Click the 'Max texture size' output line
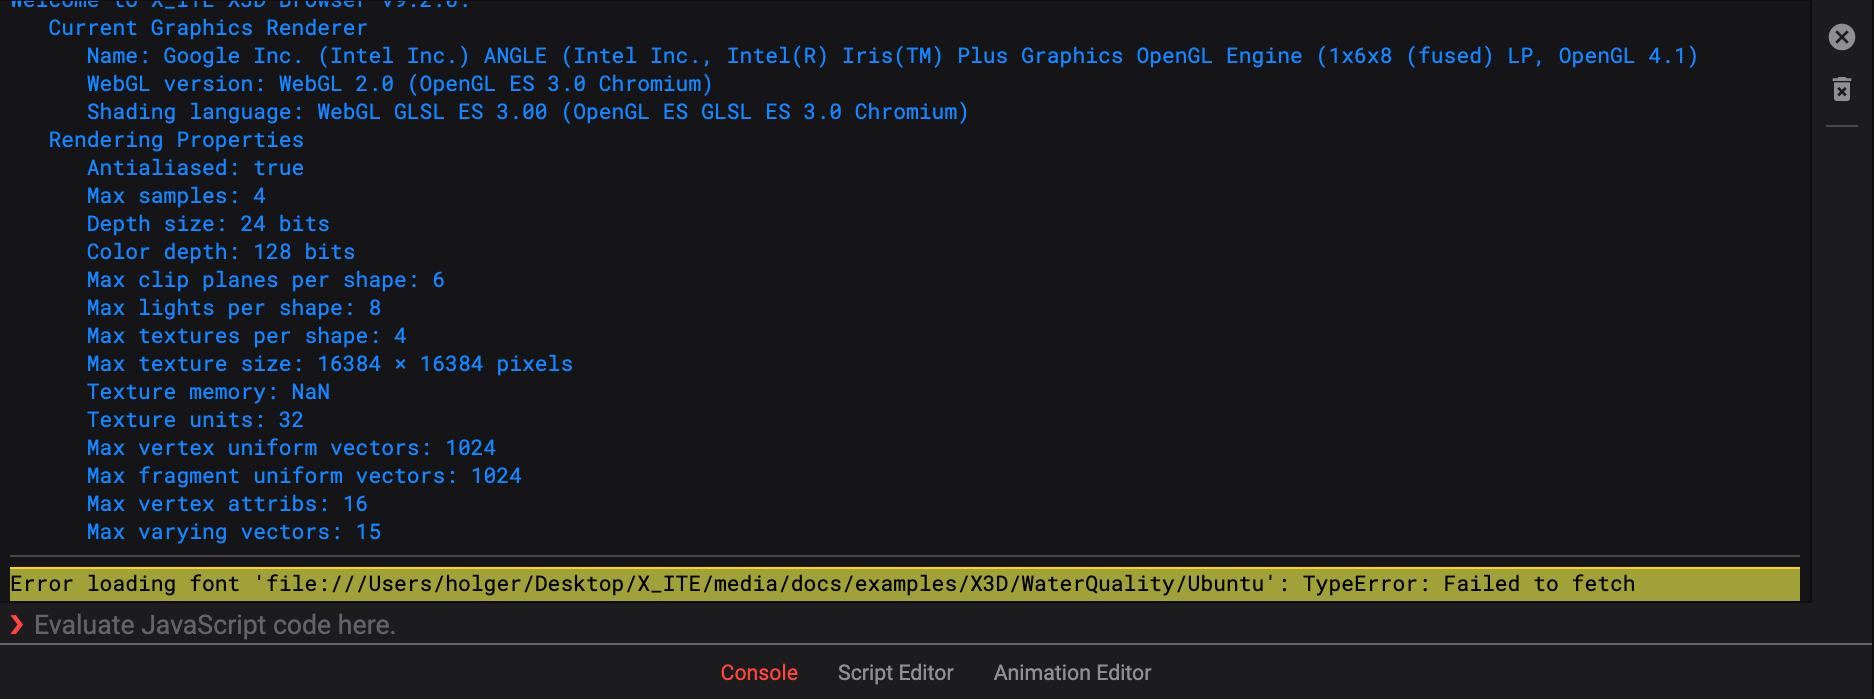 pyautogui.click(x=329, y=364)
